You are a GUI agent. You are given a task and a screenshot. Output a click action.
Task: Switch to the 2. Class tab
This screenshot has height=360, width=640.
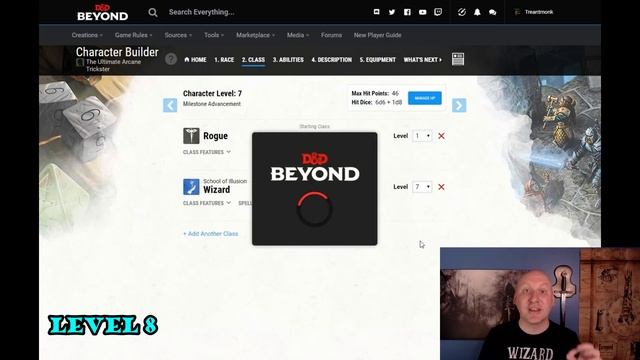pos(253,60)
